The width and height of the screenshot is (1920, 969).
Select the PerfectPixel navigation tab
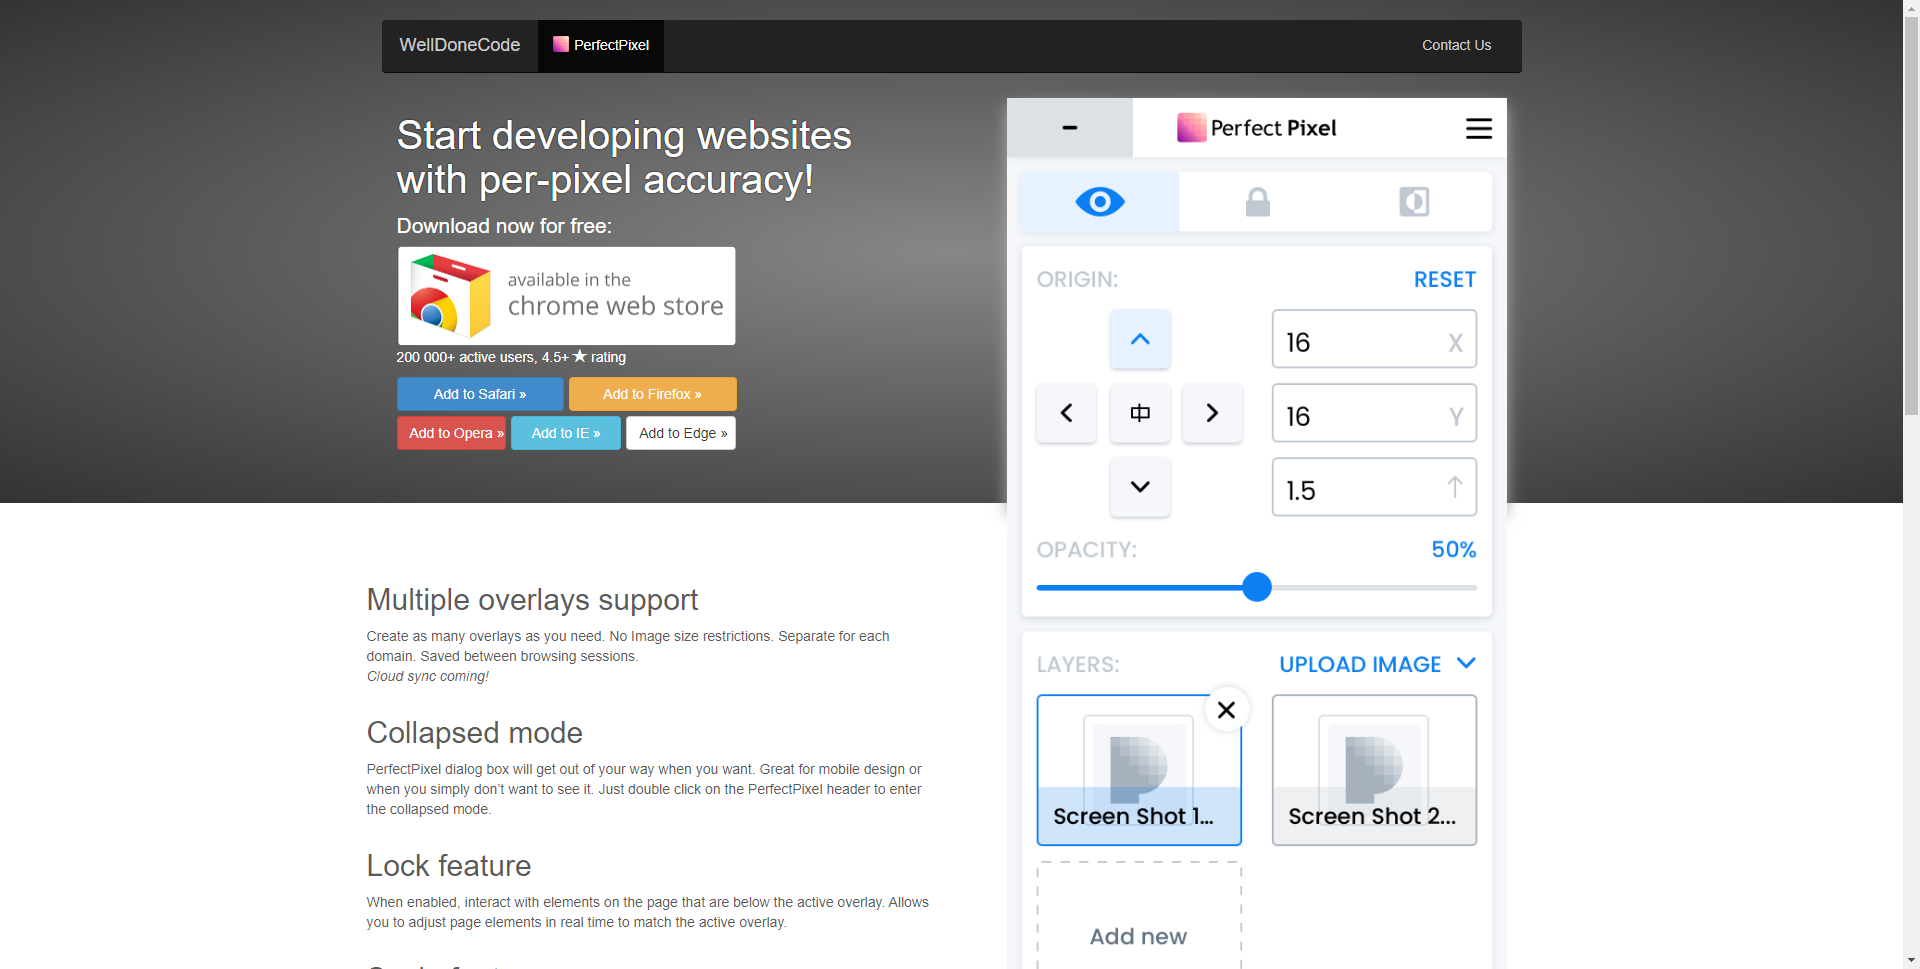[x=601, y=45]
